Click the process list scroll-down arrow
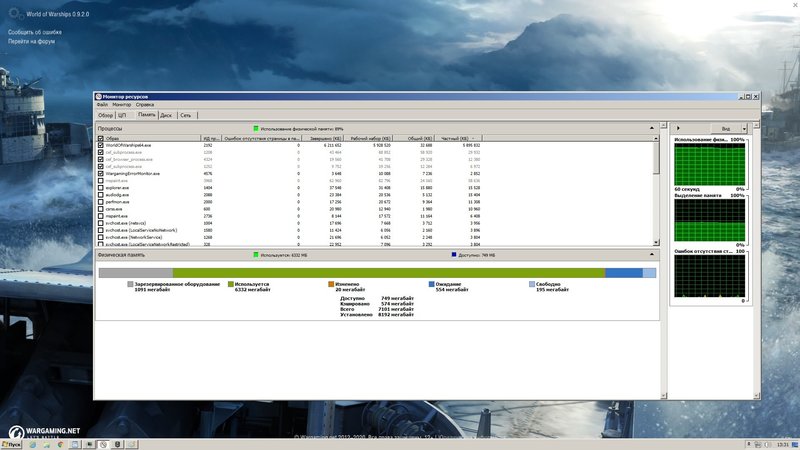The height and width of the screenshot is (450, 800). tap(656, 242)
